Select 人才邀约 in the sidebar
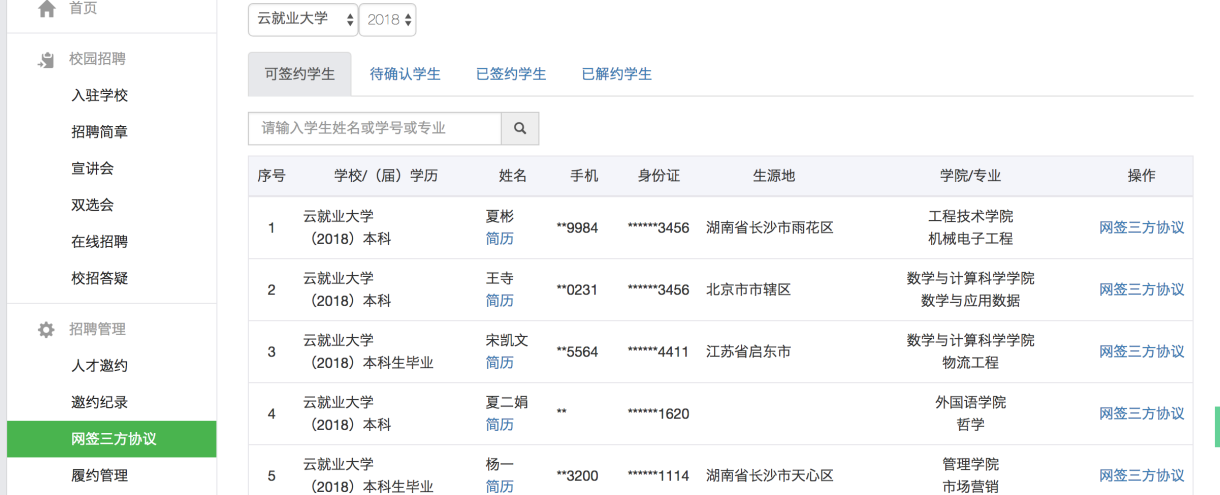 pos(99,366)
